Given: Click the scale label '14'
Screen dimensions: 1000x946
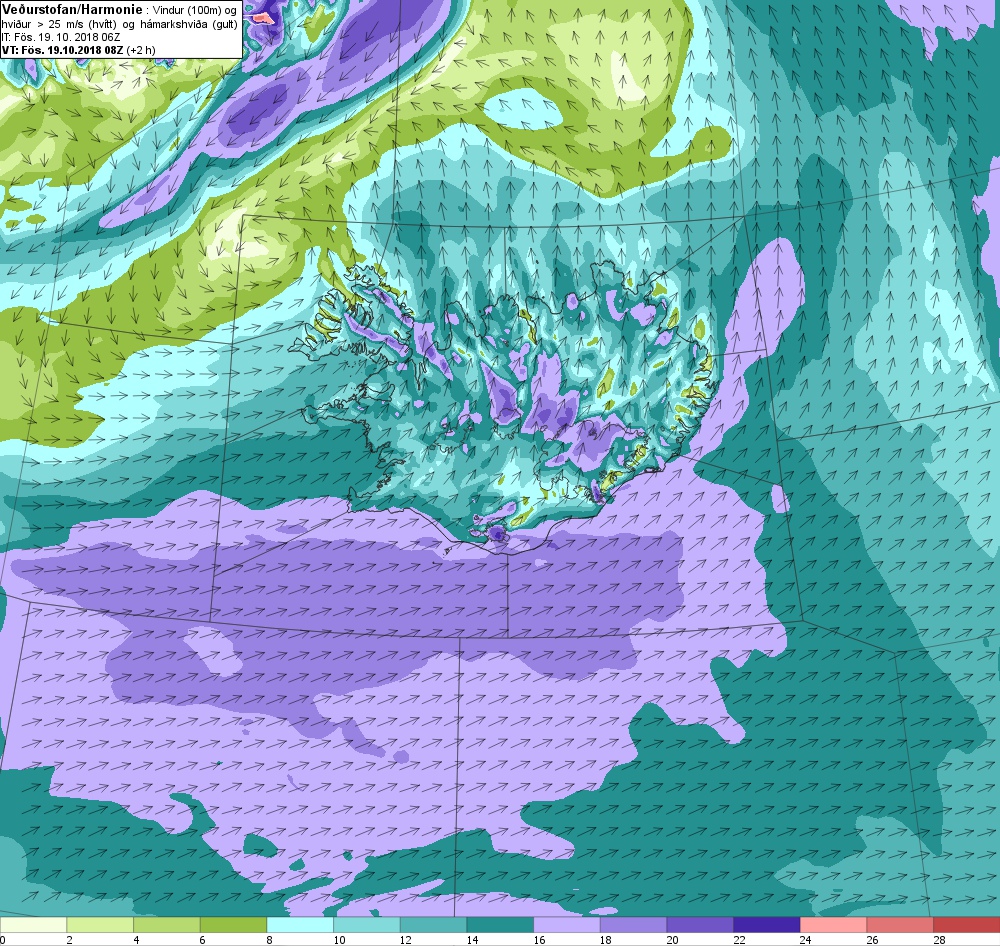Looking at the screenshot, I should tap(473, 940).
